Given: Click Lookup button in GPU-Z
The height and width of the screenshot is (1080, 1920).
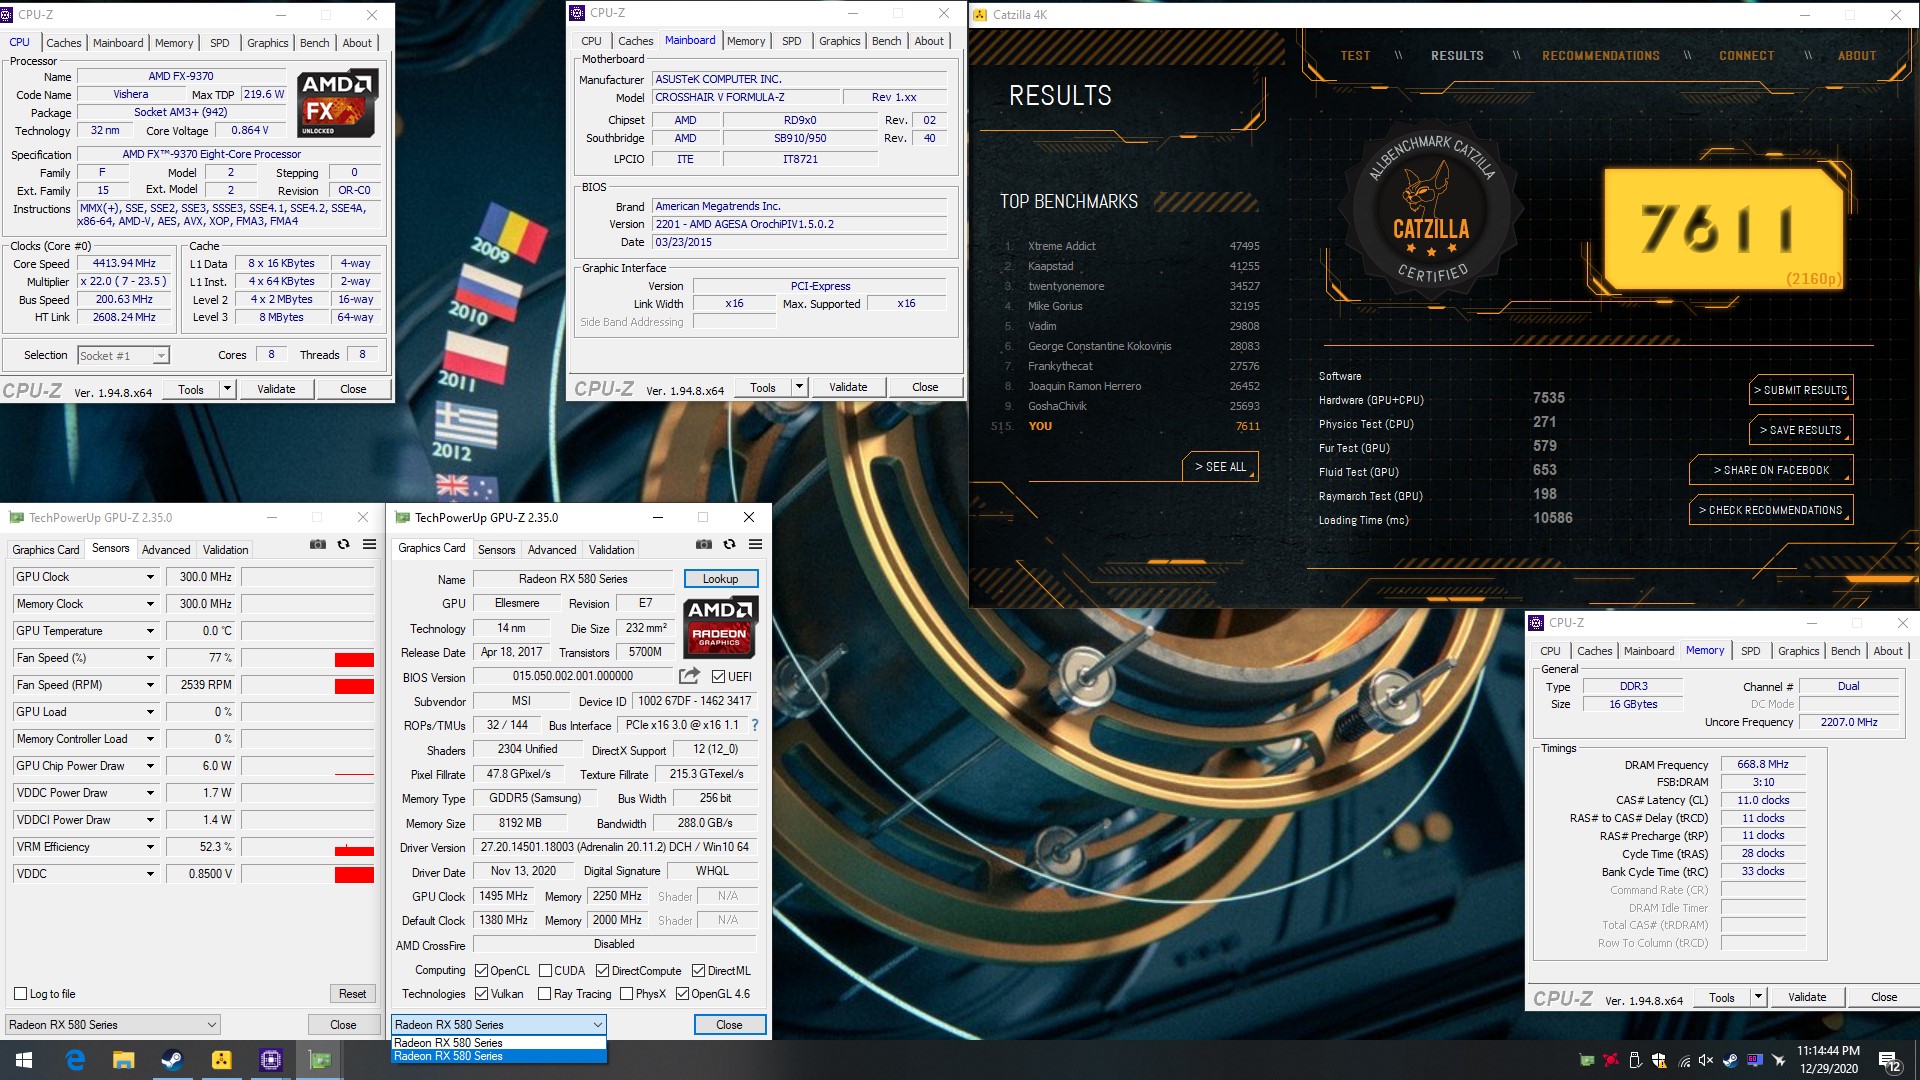Looking at the screenshot, I should tap(721, 579).
